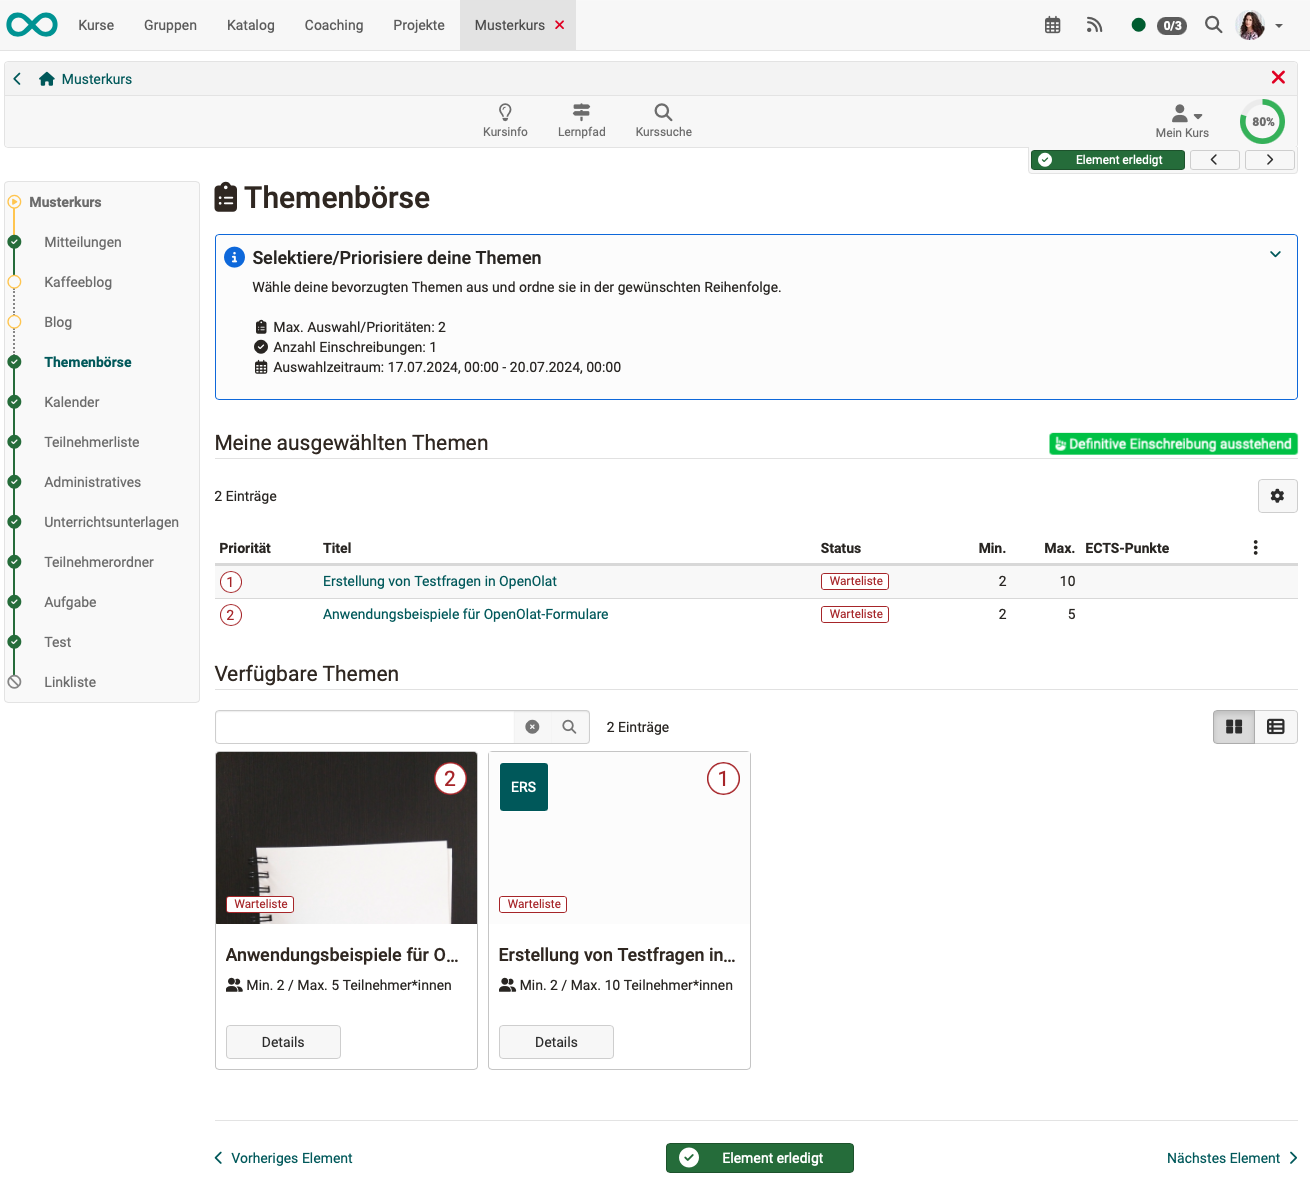Open the RSS feed subscriptions icon

coord(1094,25)
